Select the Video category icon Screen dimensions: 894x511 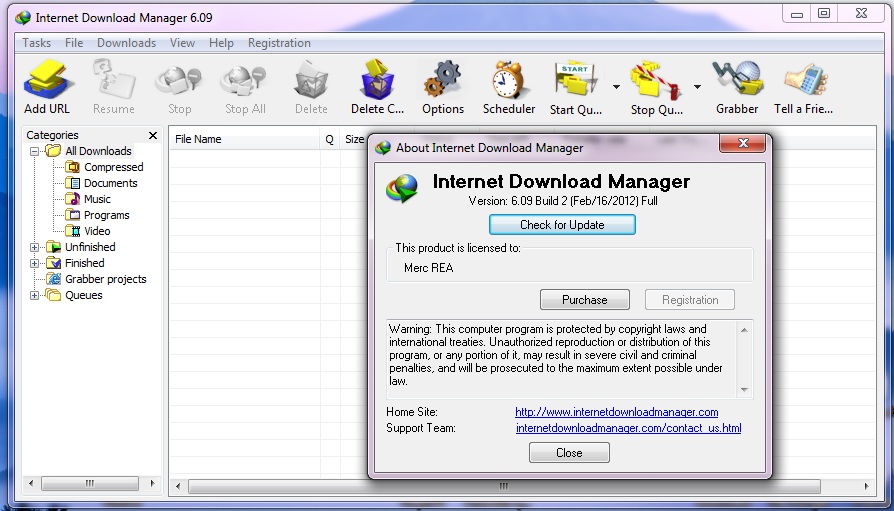(x=72, y=231)
